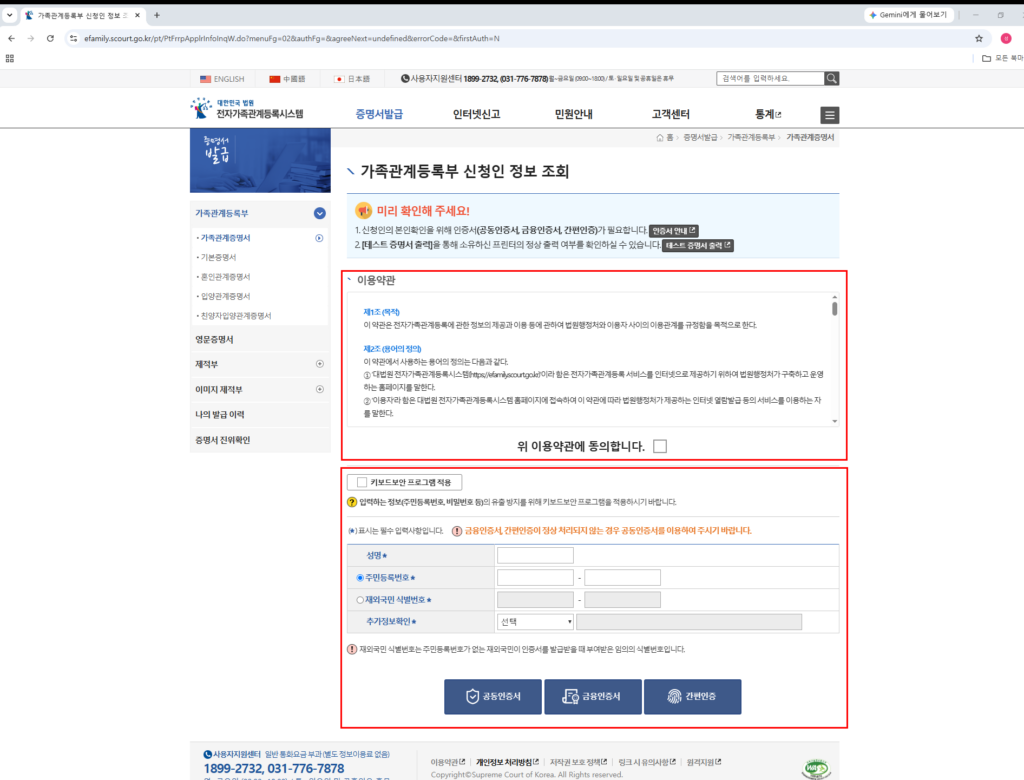The height and width of the screenshot is (780, 1024).
Task: Expand the 제적부 sidebar section
Action: [x=320, y=364]
